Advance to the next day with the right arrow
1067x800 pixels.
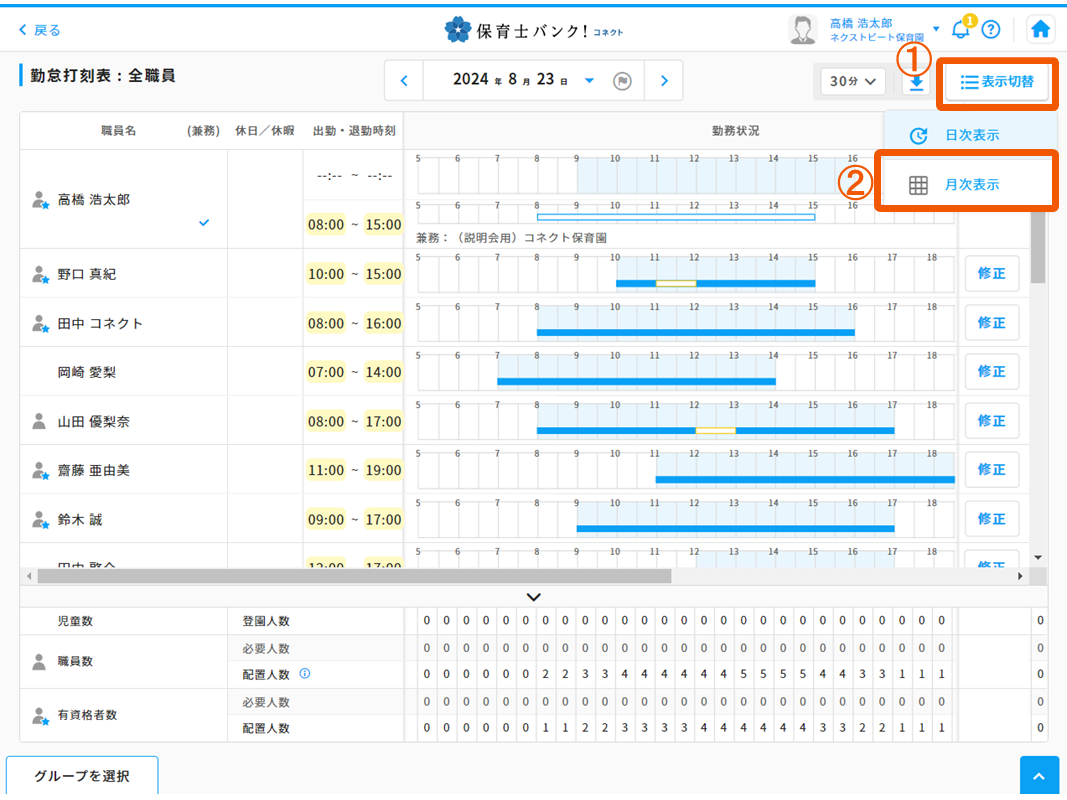tap(663, 80)
